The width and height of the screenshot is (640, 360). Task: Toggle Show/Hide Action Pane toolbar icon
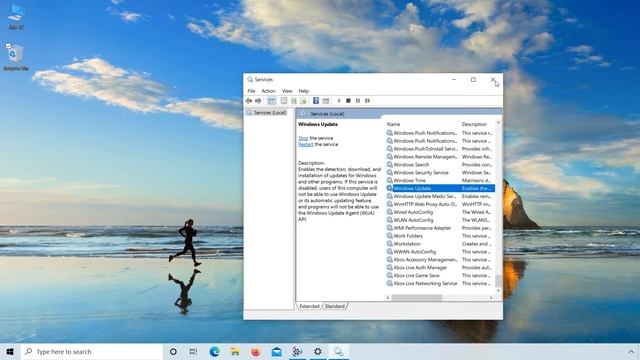pyautogui.click(x=326, y=101)
